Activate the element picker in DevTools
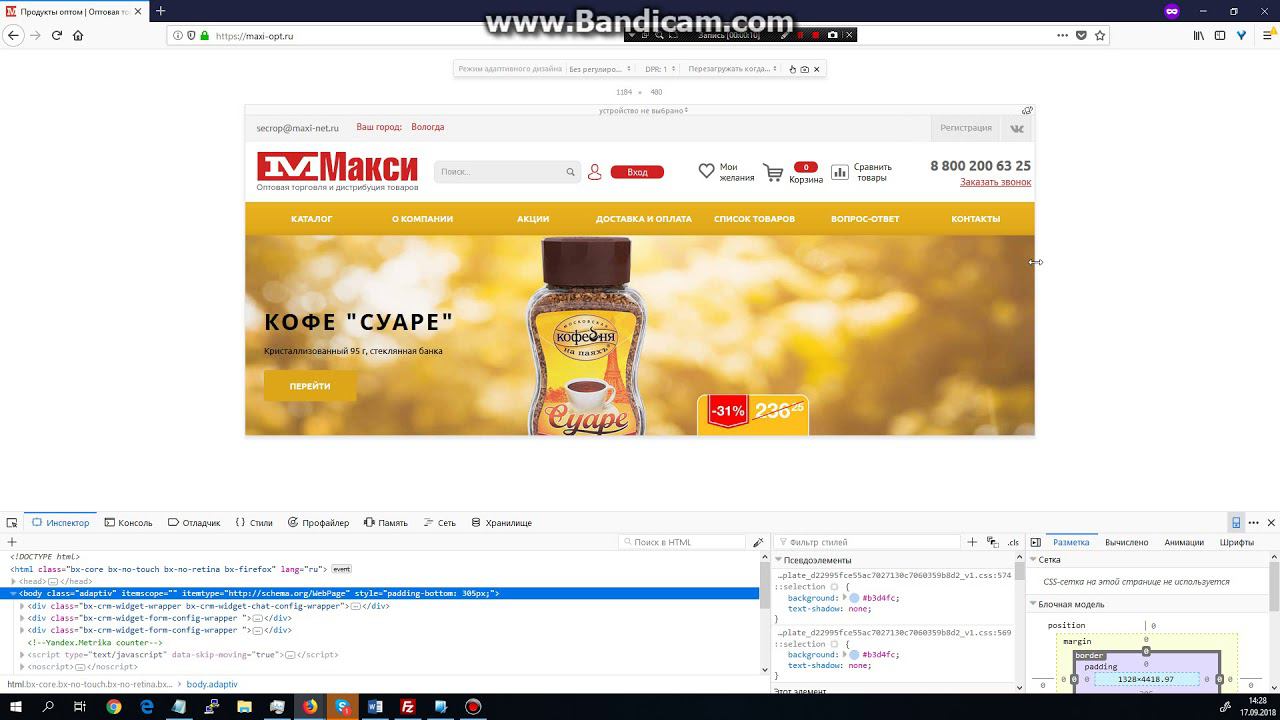Viewport: 1280px width, 720px height. pyautogui.click(x=12, y=522)
